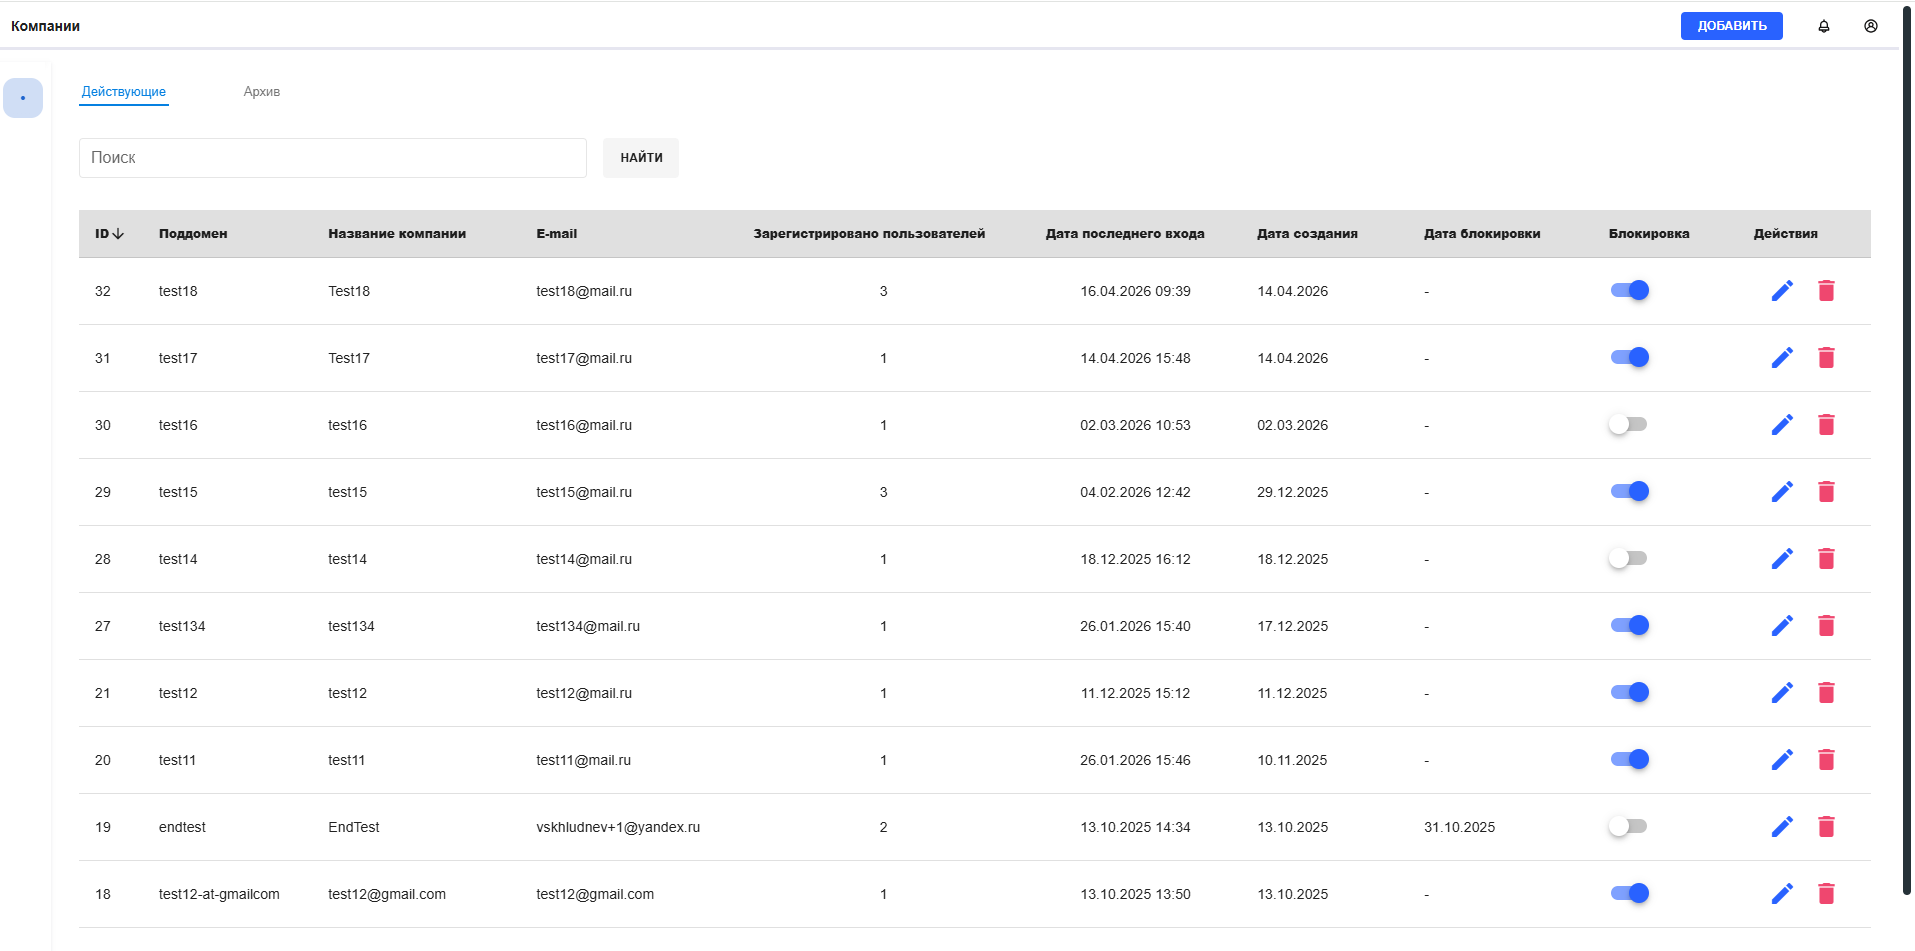Open notifications bell
1915x951 pixels.
pos(1824,26)
